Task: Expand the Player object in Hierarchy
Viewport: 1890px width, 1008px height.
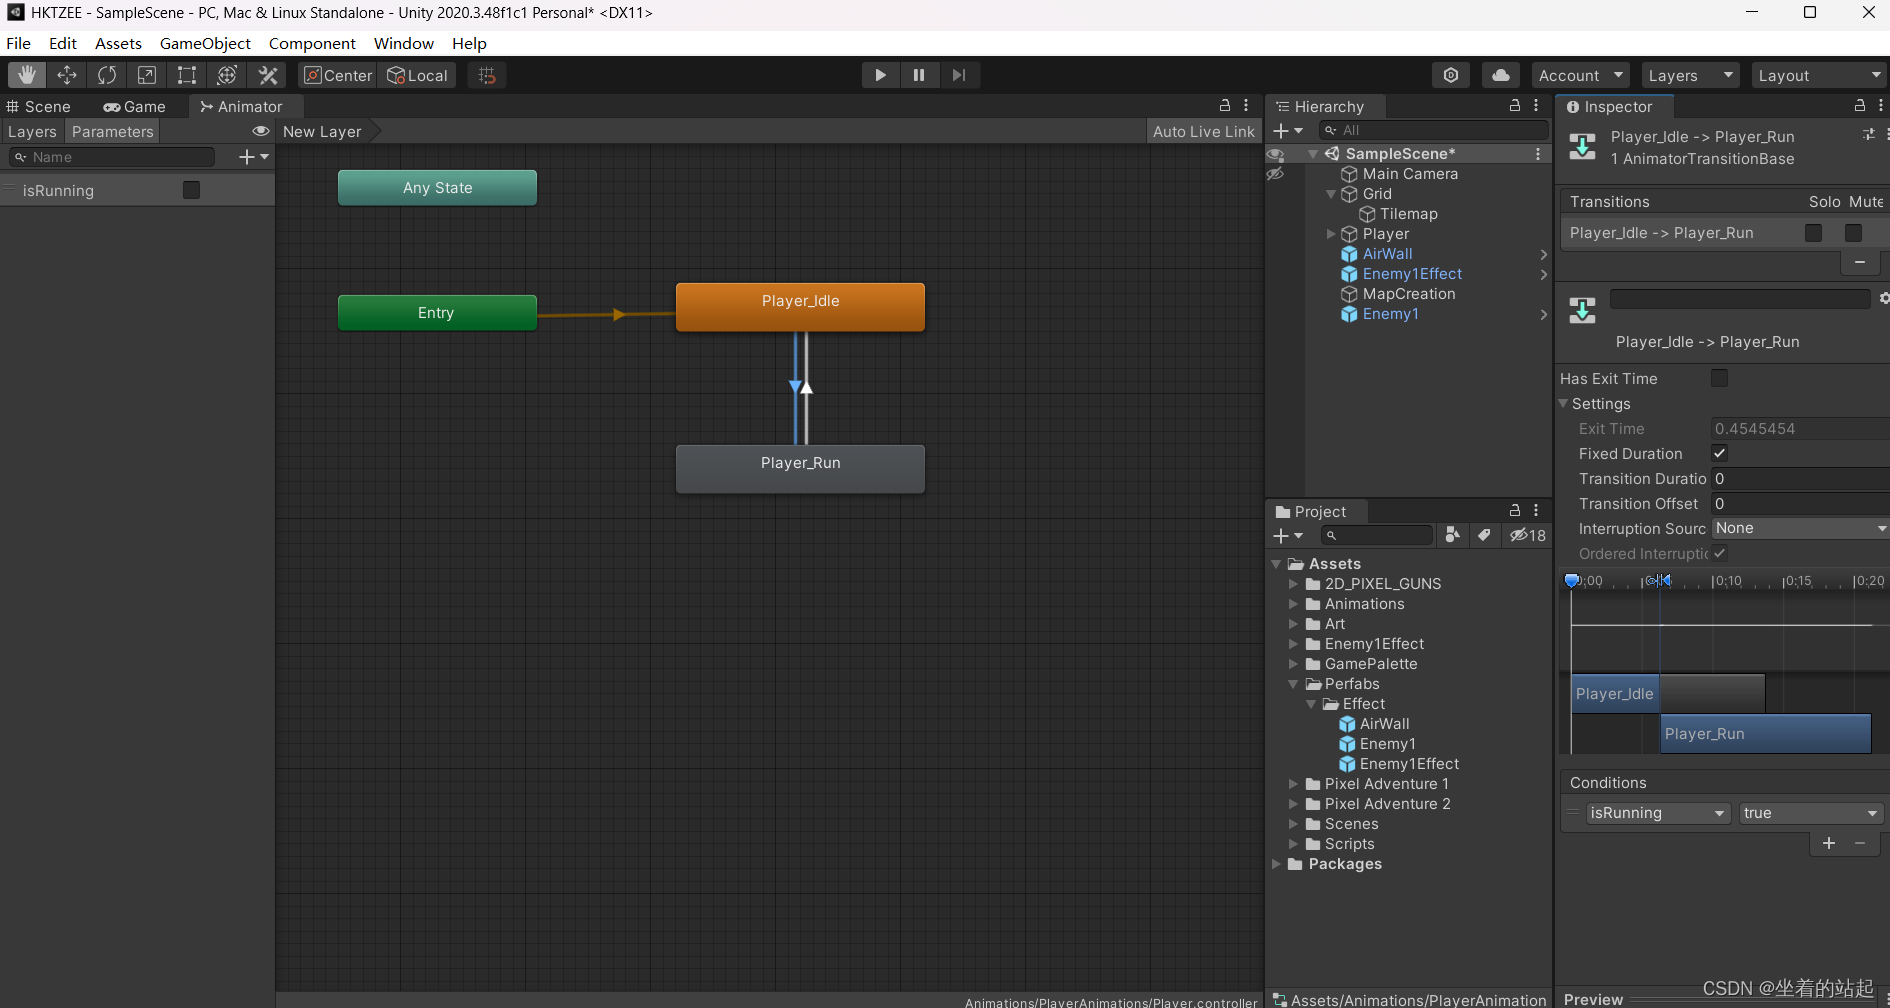Action: click(1331, 233)
